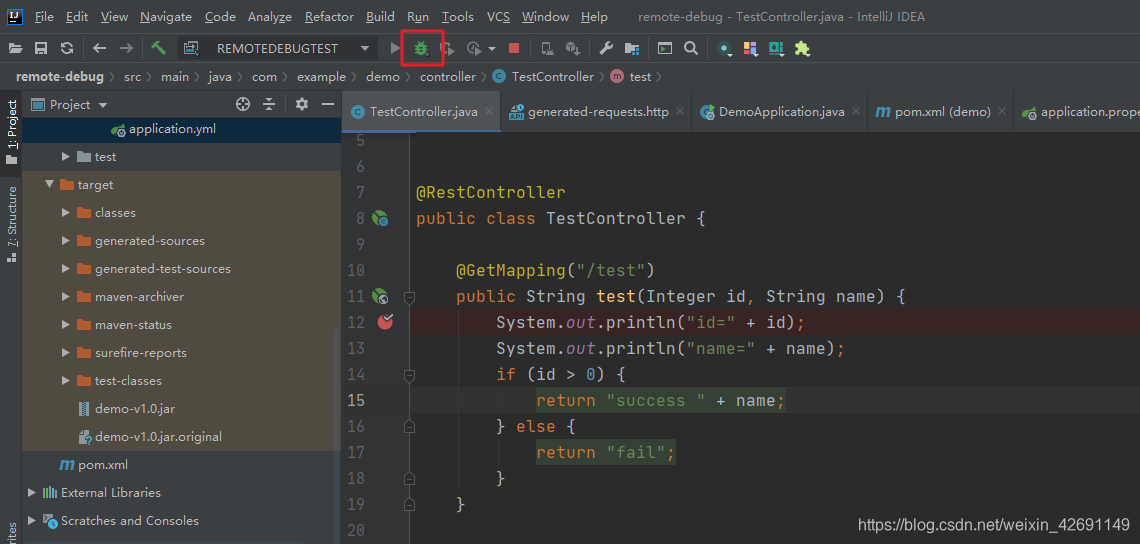
Task: Collapse the target folder
Action: tap(49, 184)
